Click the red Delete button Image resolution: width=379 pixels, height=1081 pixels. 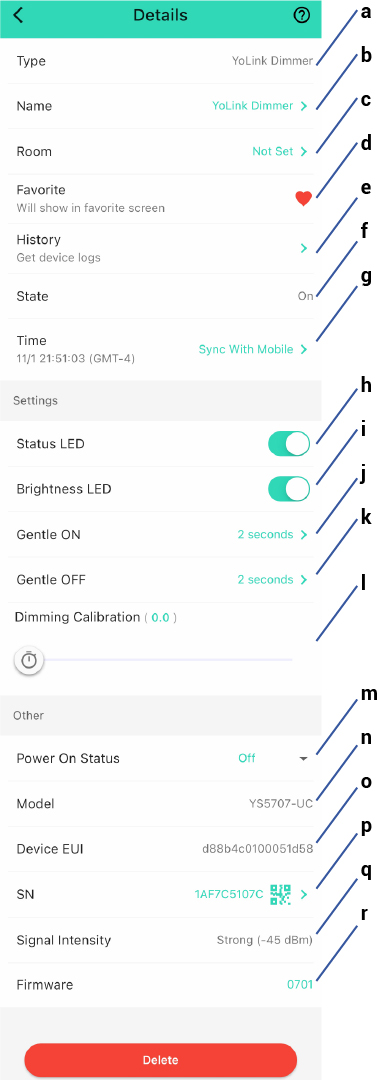[x=161, y=1060]
